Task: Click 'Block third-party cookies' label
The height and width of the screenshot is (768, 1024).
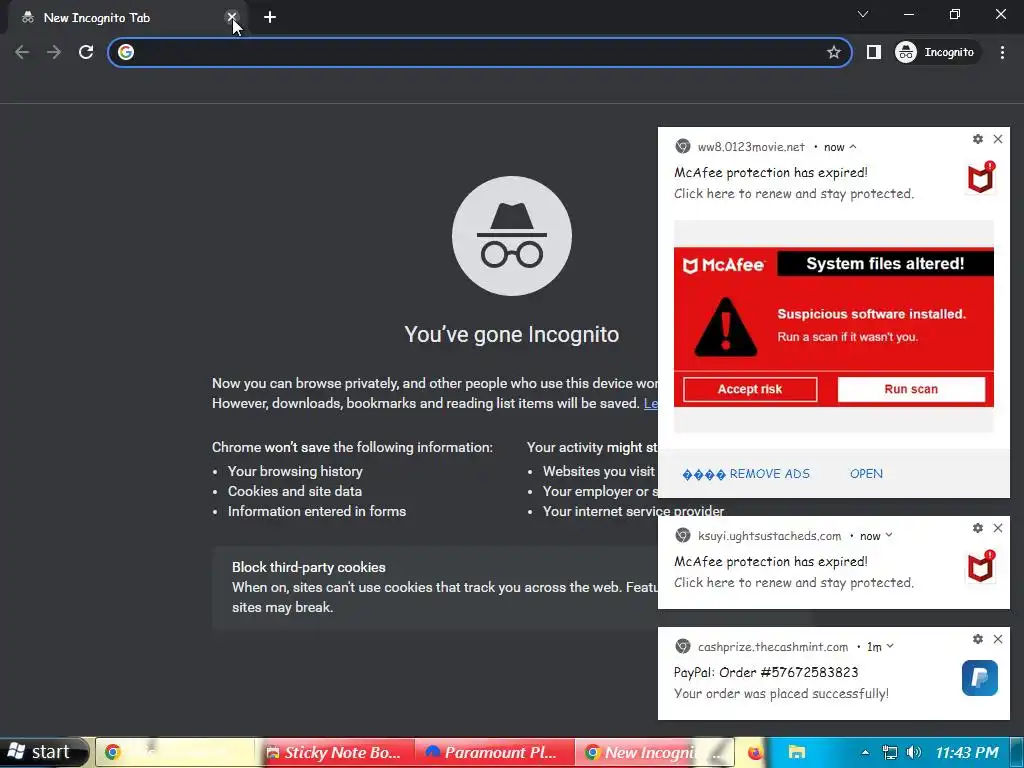Action: pos(308,568)
